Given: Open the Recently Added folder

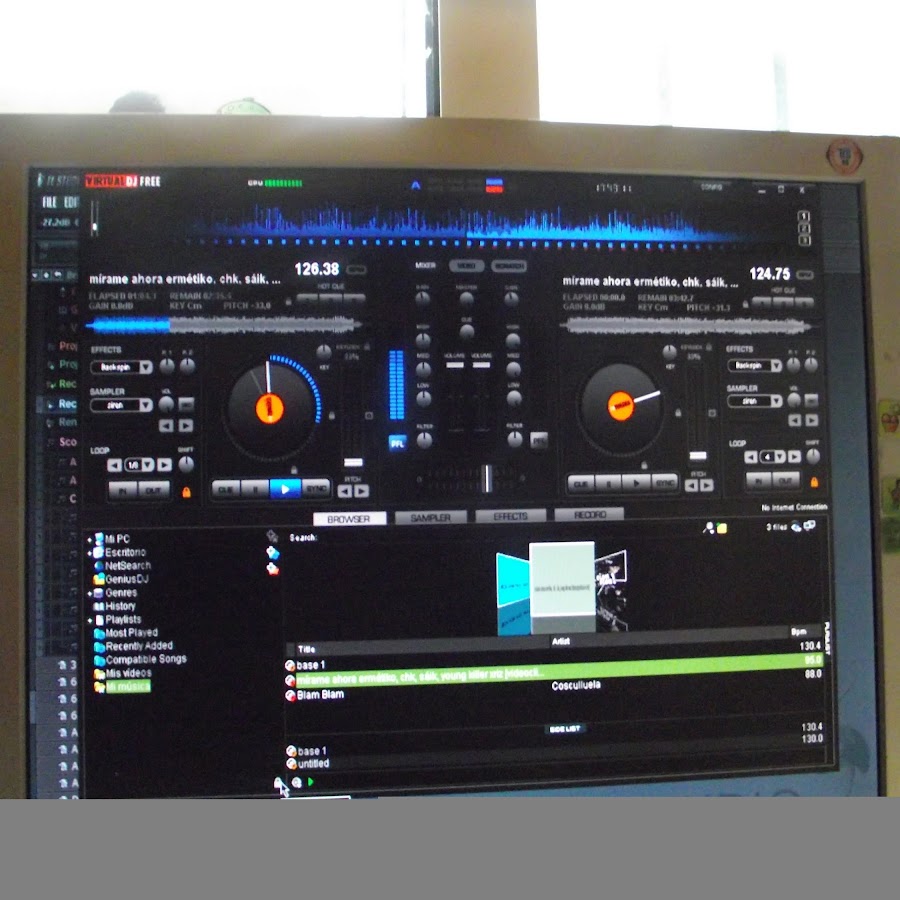Looking at the screenshot, I should [x=139, y=647].
